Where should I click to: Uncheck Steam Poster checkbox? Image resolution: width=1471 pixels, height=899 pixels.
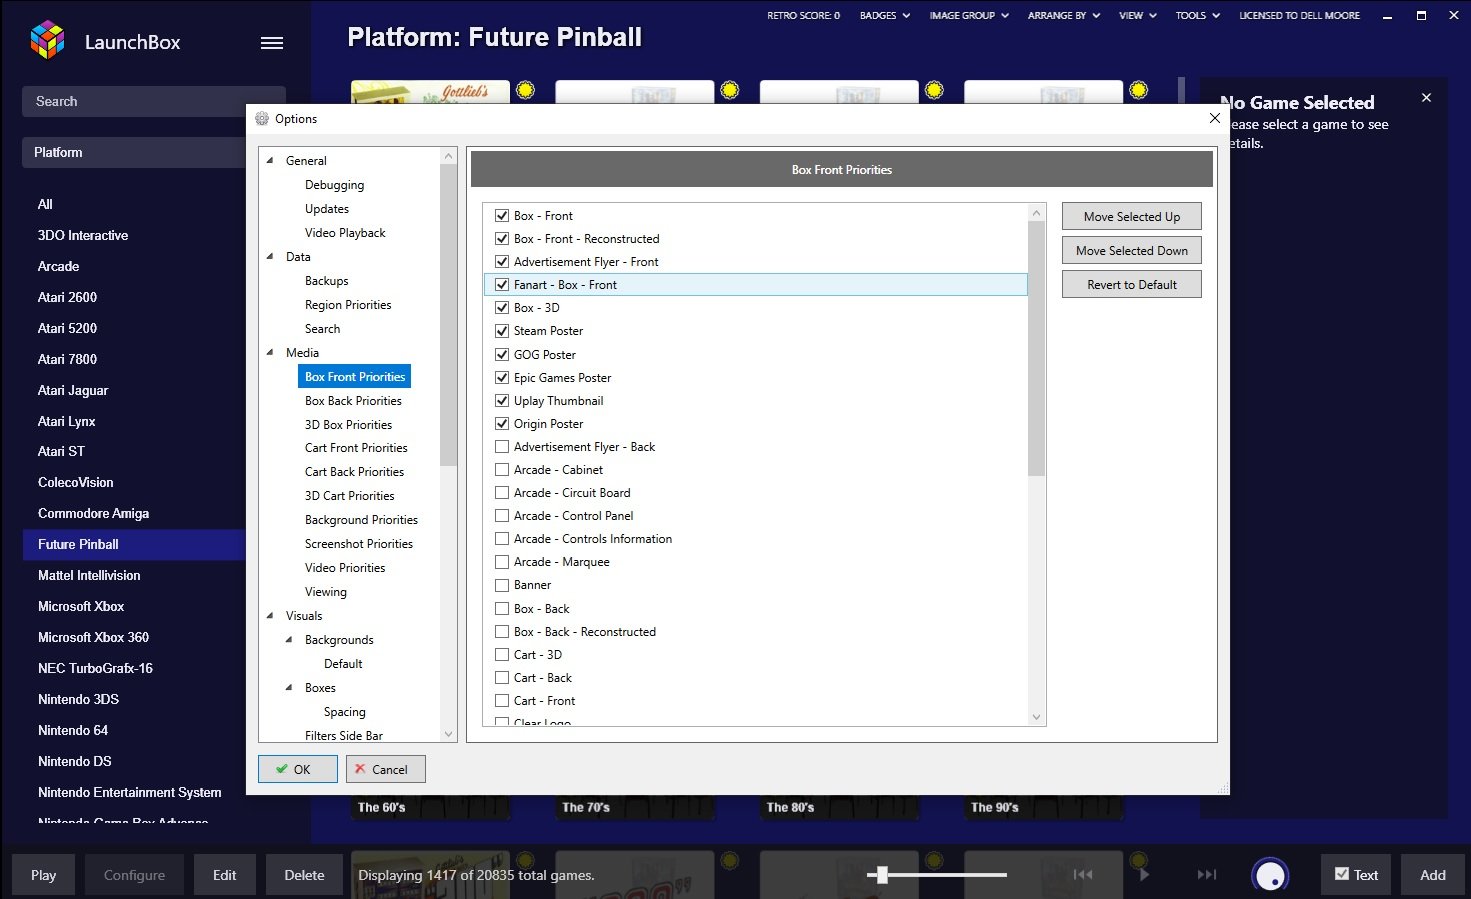502,330
